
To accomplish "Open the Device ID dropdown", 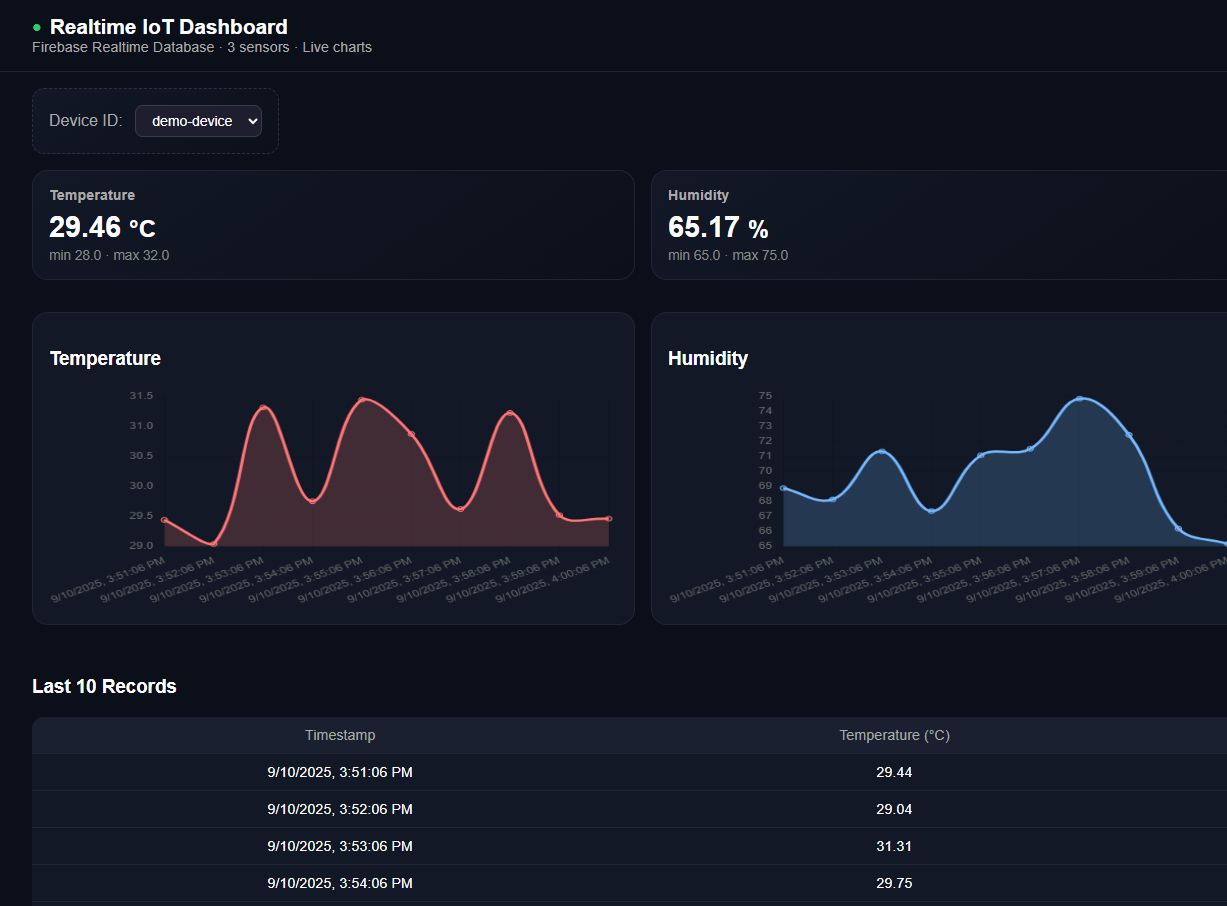I will 198,121.
